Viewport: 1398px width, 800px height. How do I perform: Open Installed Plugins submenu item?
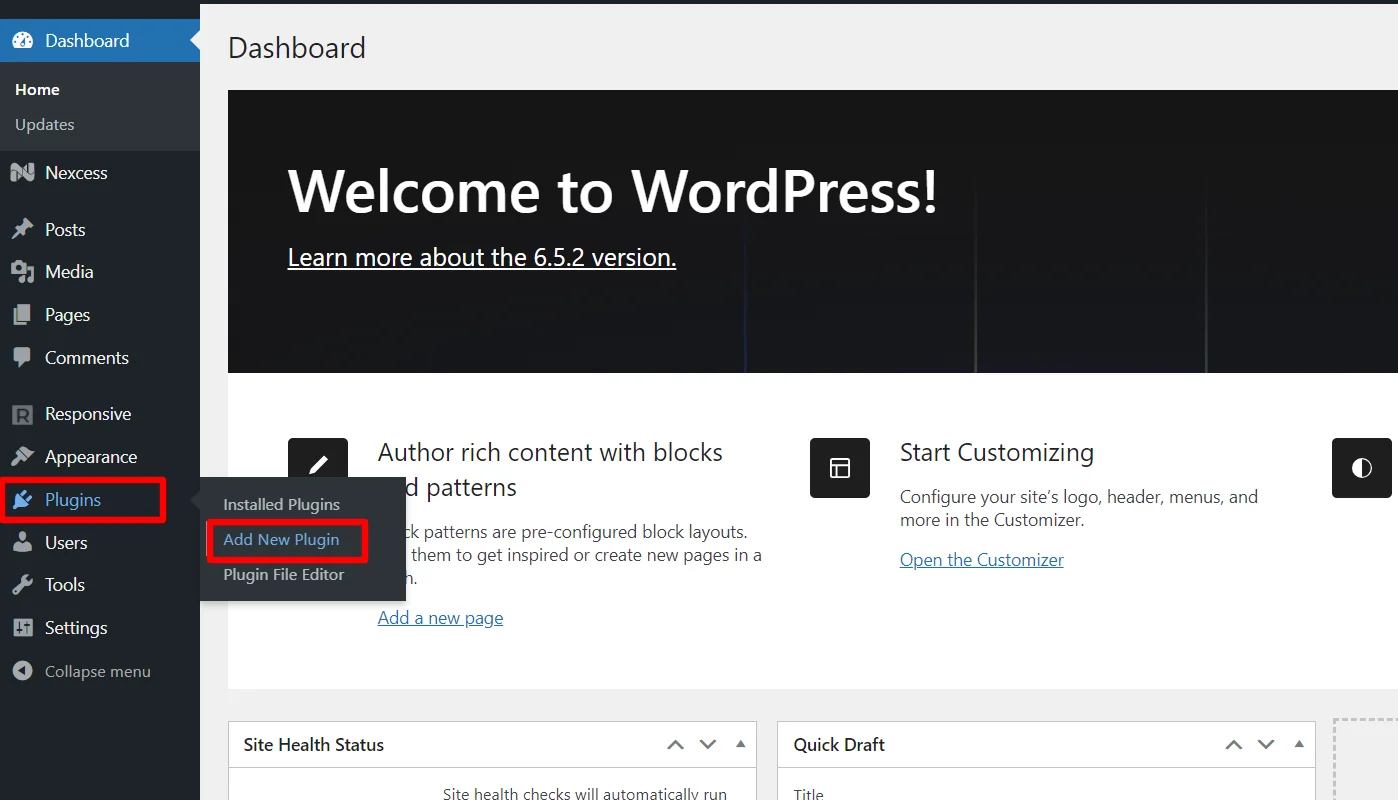(281, 505)
